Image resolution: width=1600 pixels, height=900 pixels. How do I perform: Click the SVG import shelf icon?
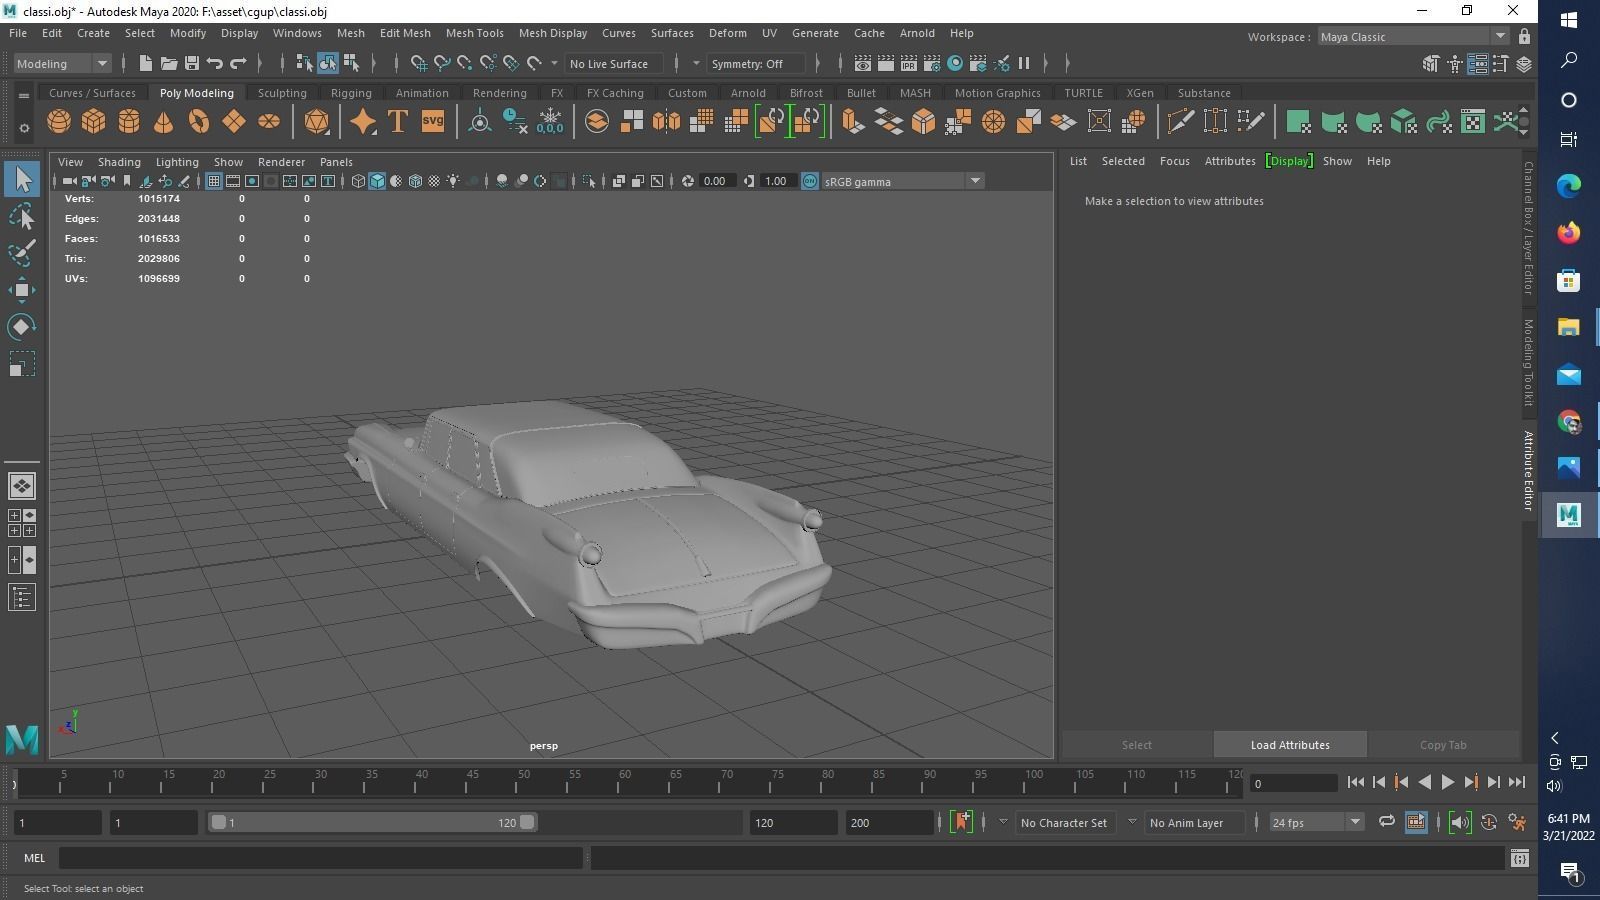coord(433,122)
